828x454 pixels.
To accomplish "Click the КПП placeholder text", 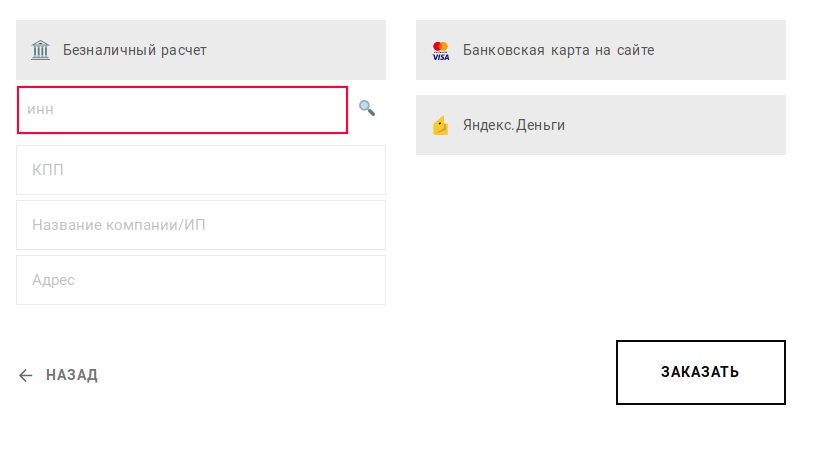I will tap(48, 170).
